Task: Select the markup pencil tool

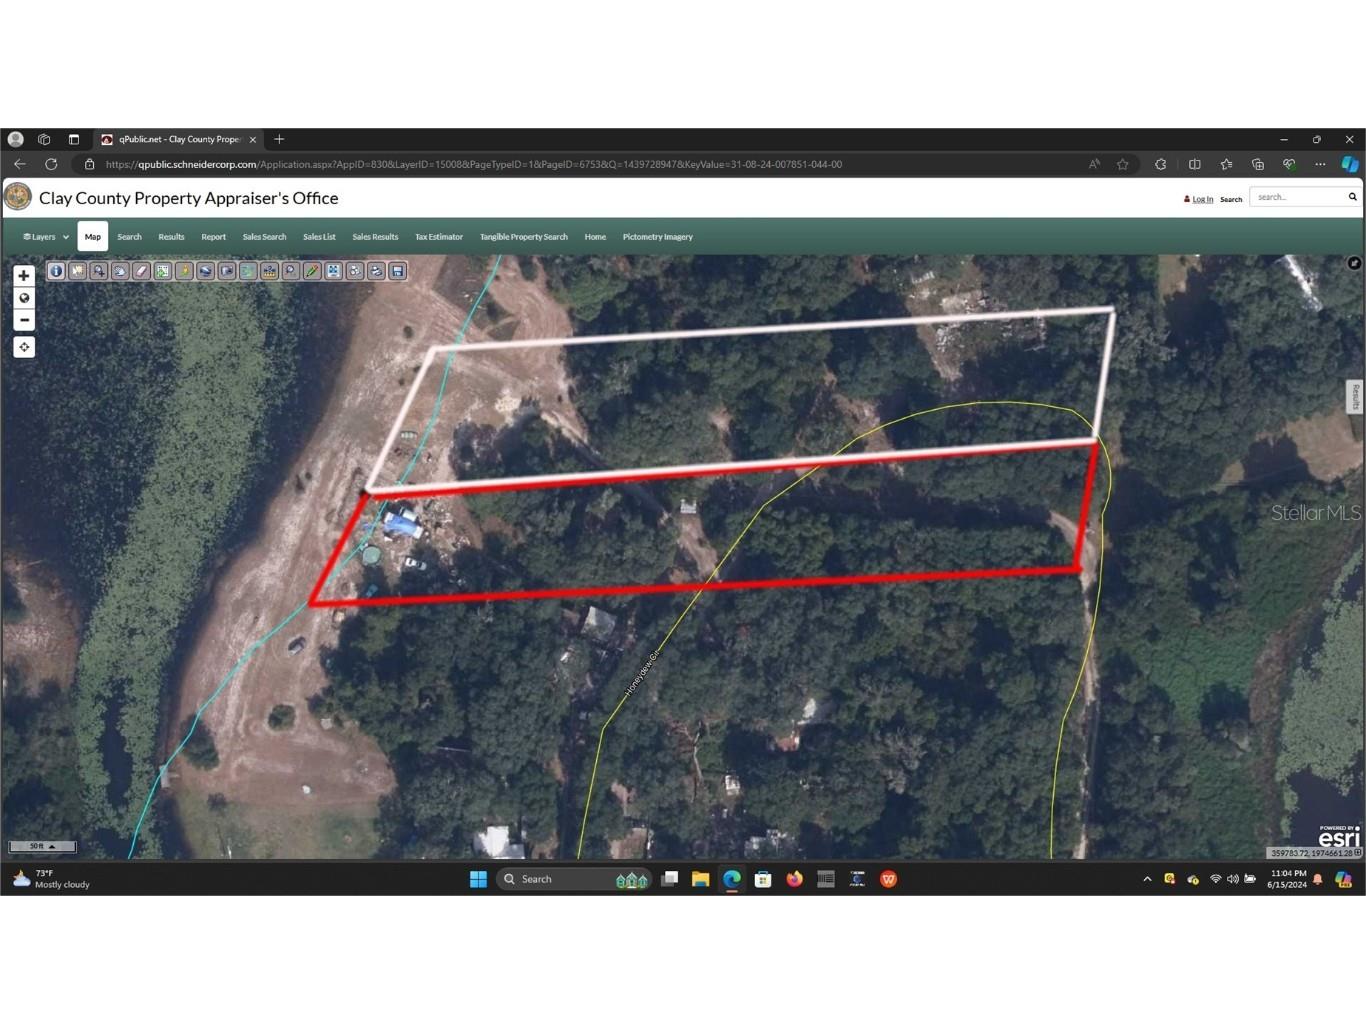Action: [312, 271]
